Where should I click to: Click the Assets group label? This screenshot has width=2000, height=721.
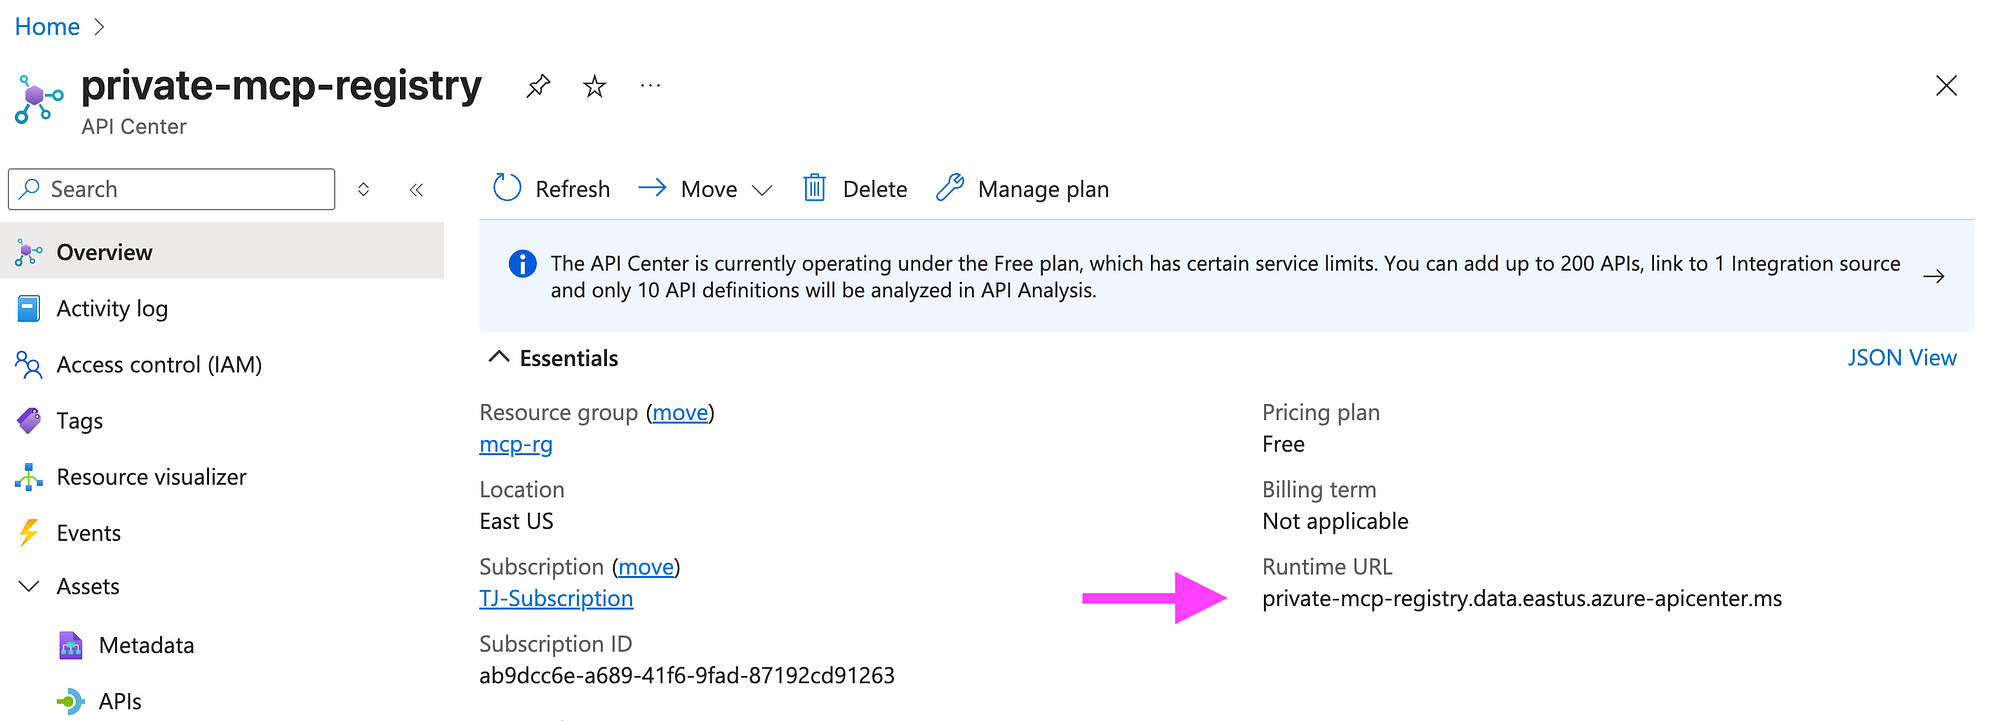point(88,587)
